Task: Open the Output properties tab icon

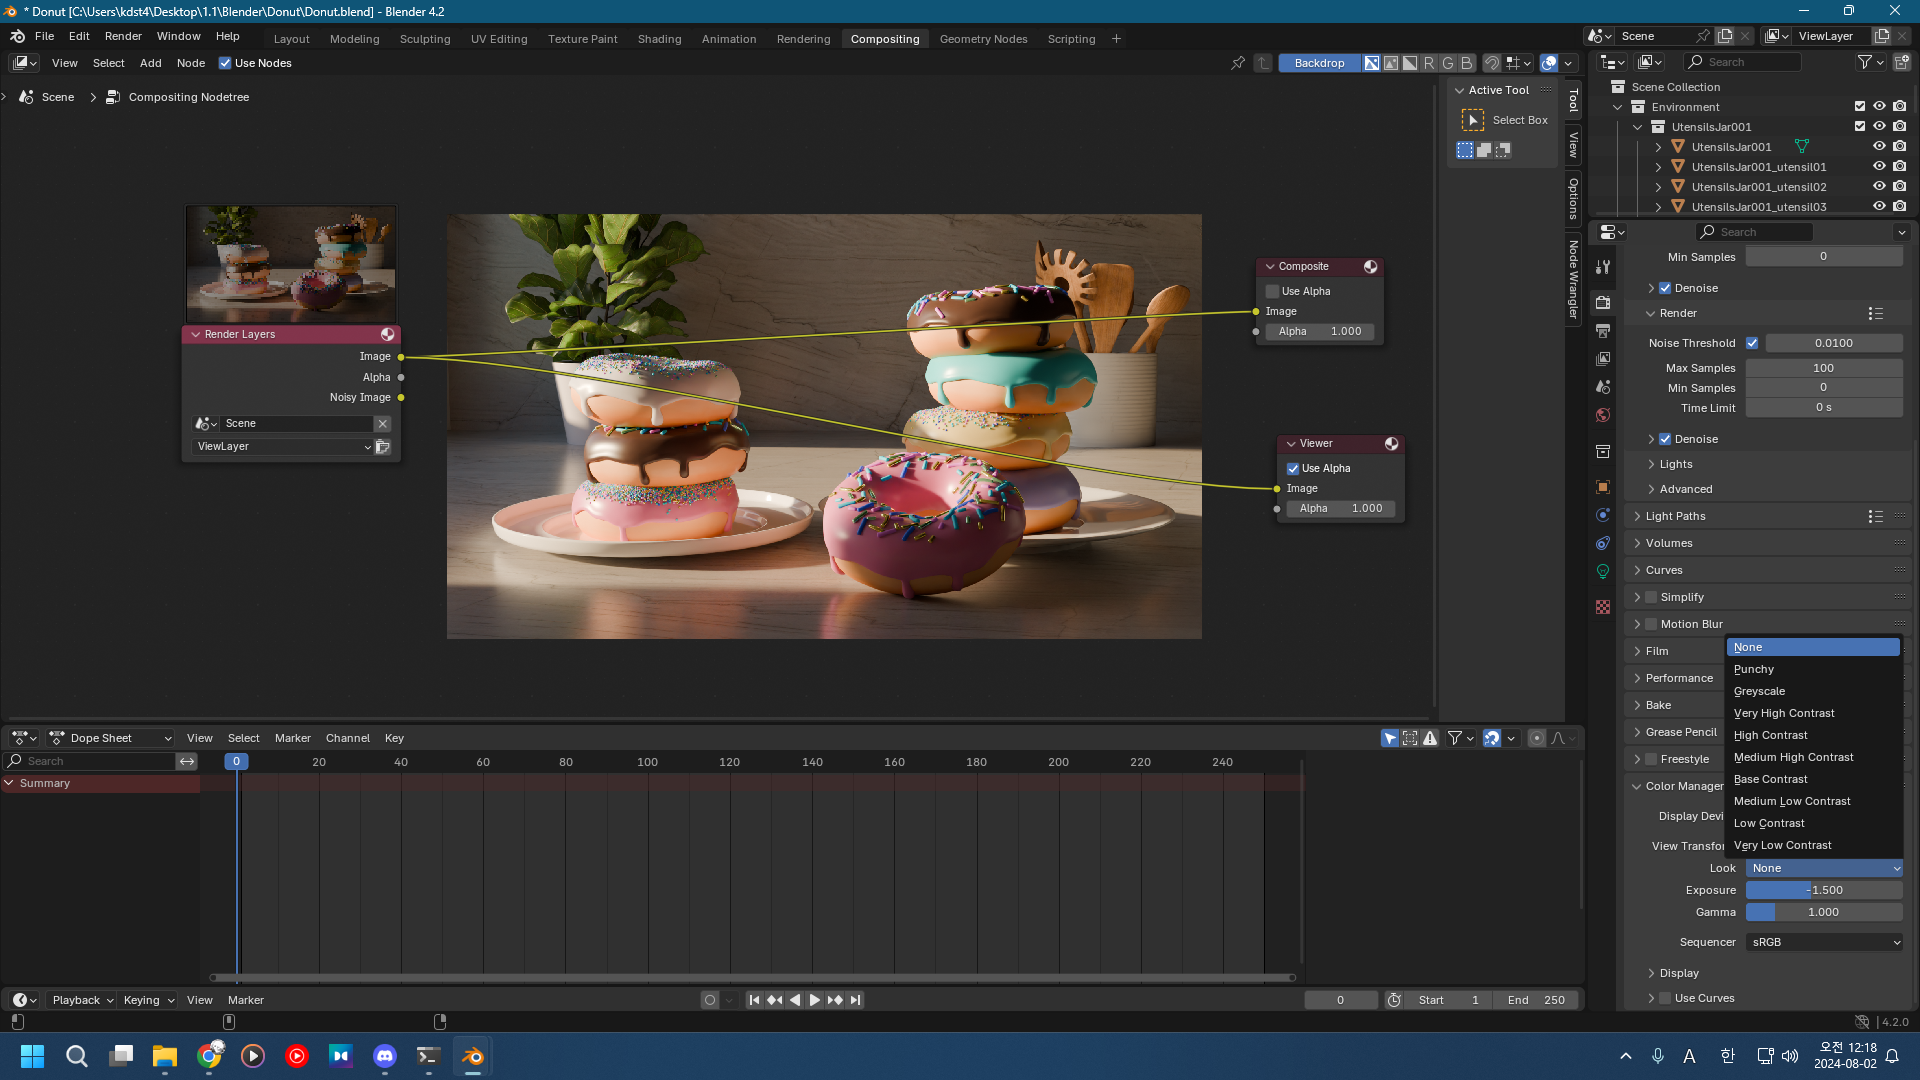Action: pos(1603,331)
